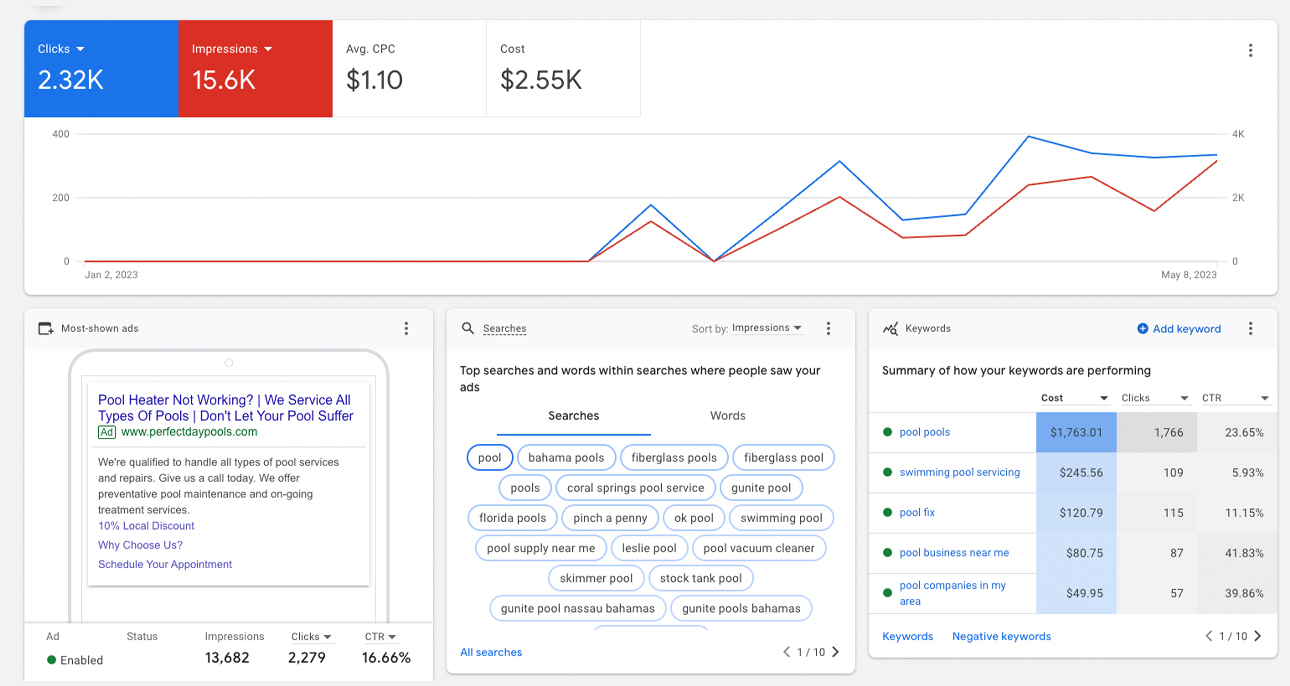The image size is (1290, 686).
Task: Open the performance chart three-dot menu
Action: [1250, 51]
